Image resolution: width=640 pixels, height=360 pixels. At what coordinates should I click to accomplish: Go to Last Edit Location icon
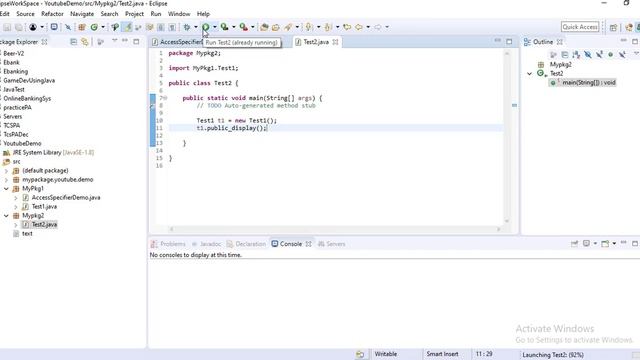347,27
